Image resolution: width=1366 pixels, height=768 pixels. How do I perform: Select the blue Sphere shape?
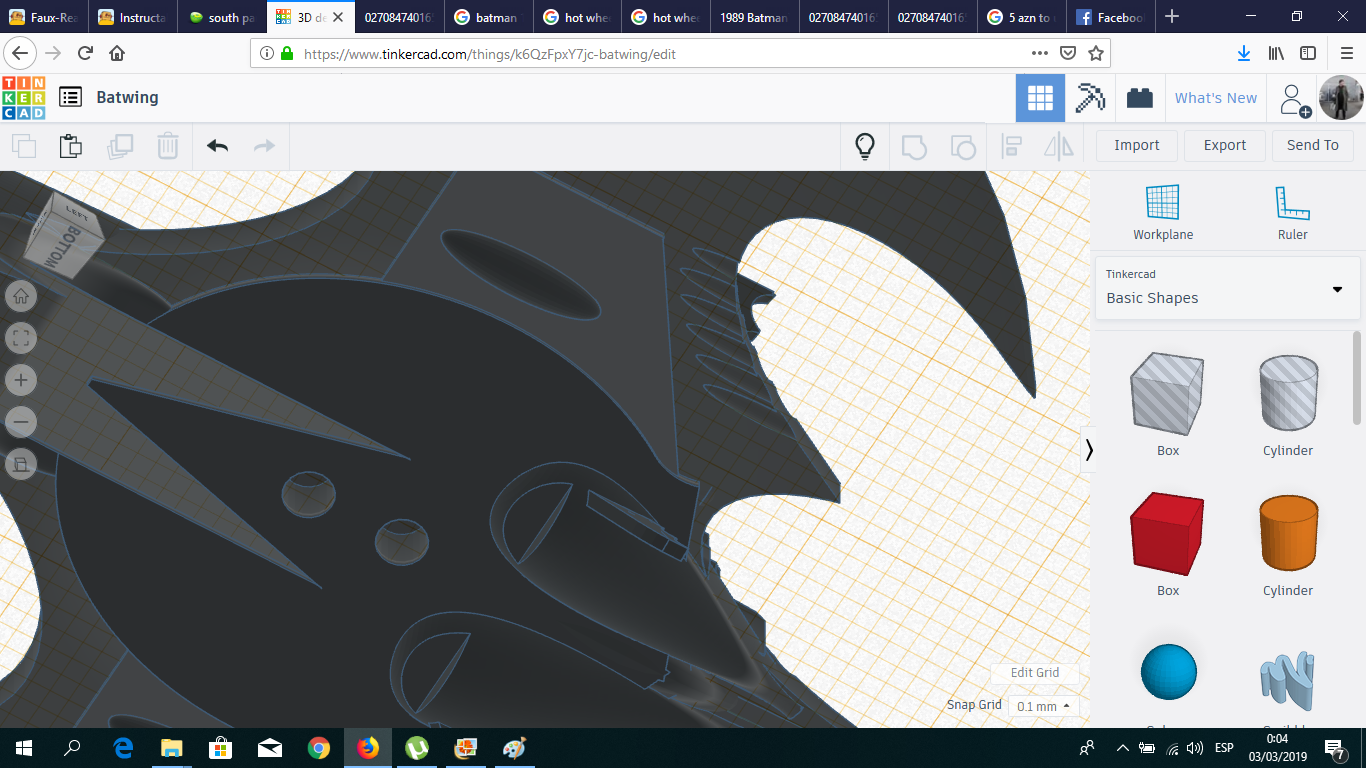tap(1168, 672)
